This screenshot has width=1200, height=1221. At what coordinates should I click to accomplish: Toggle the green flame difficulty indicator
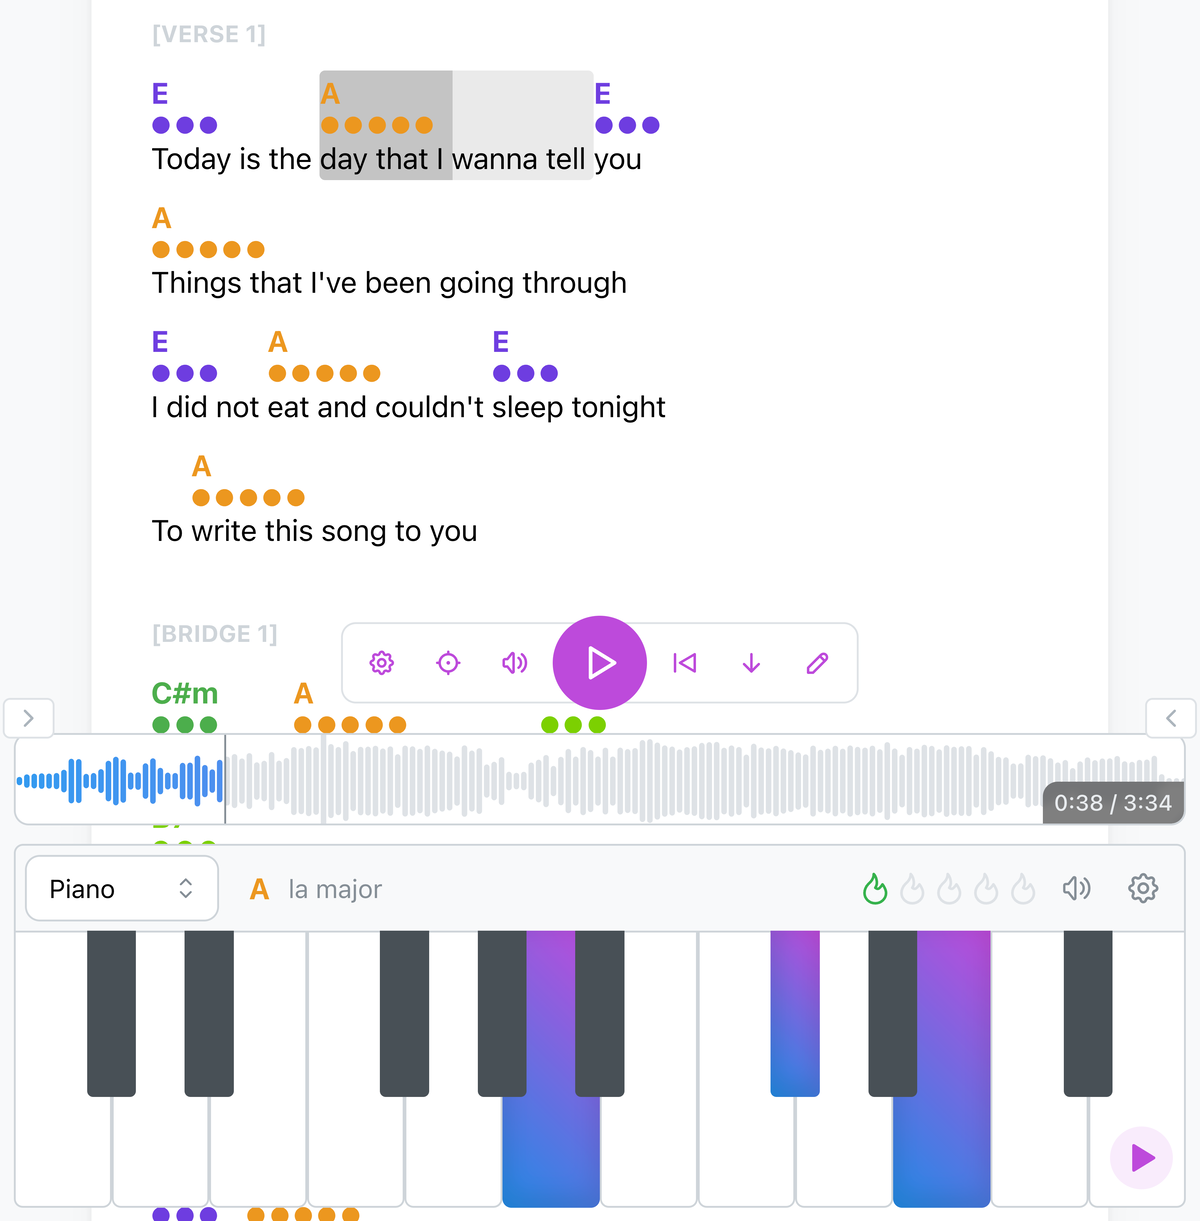pyautogui.click(x=875, y=888)
